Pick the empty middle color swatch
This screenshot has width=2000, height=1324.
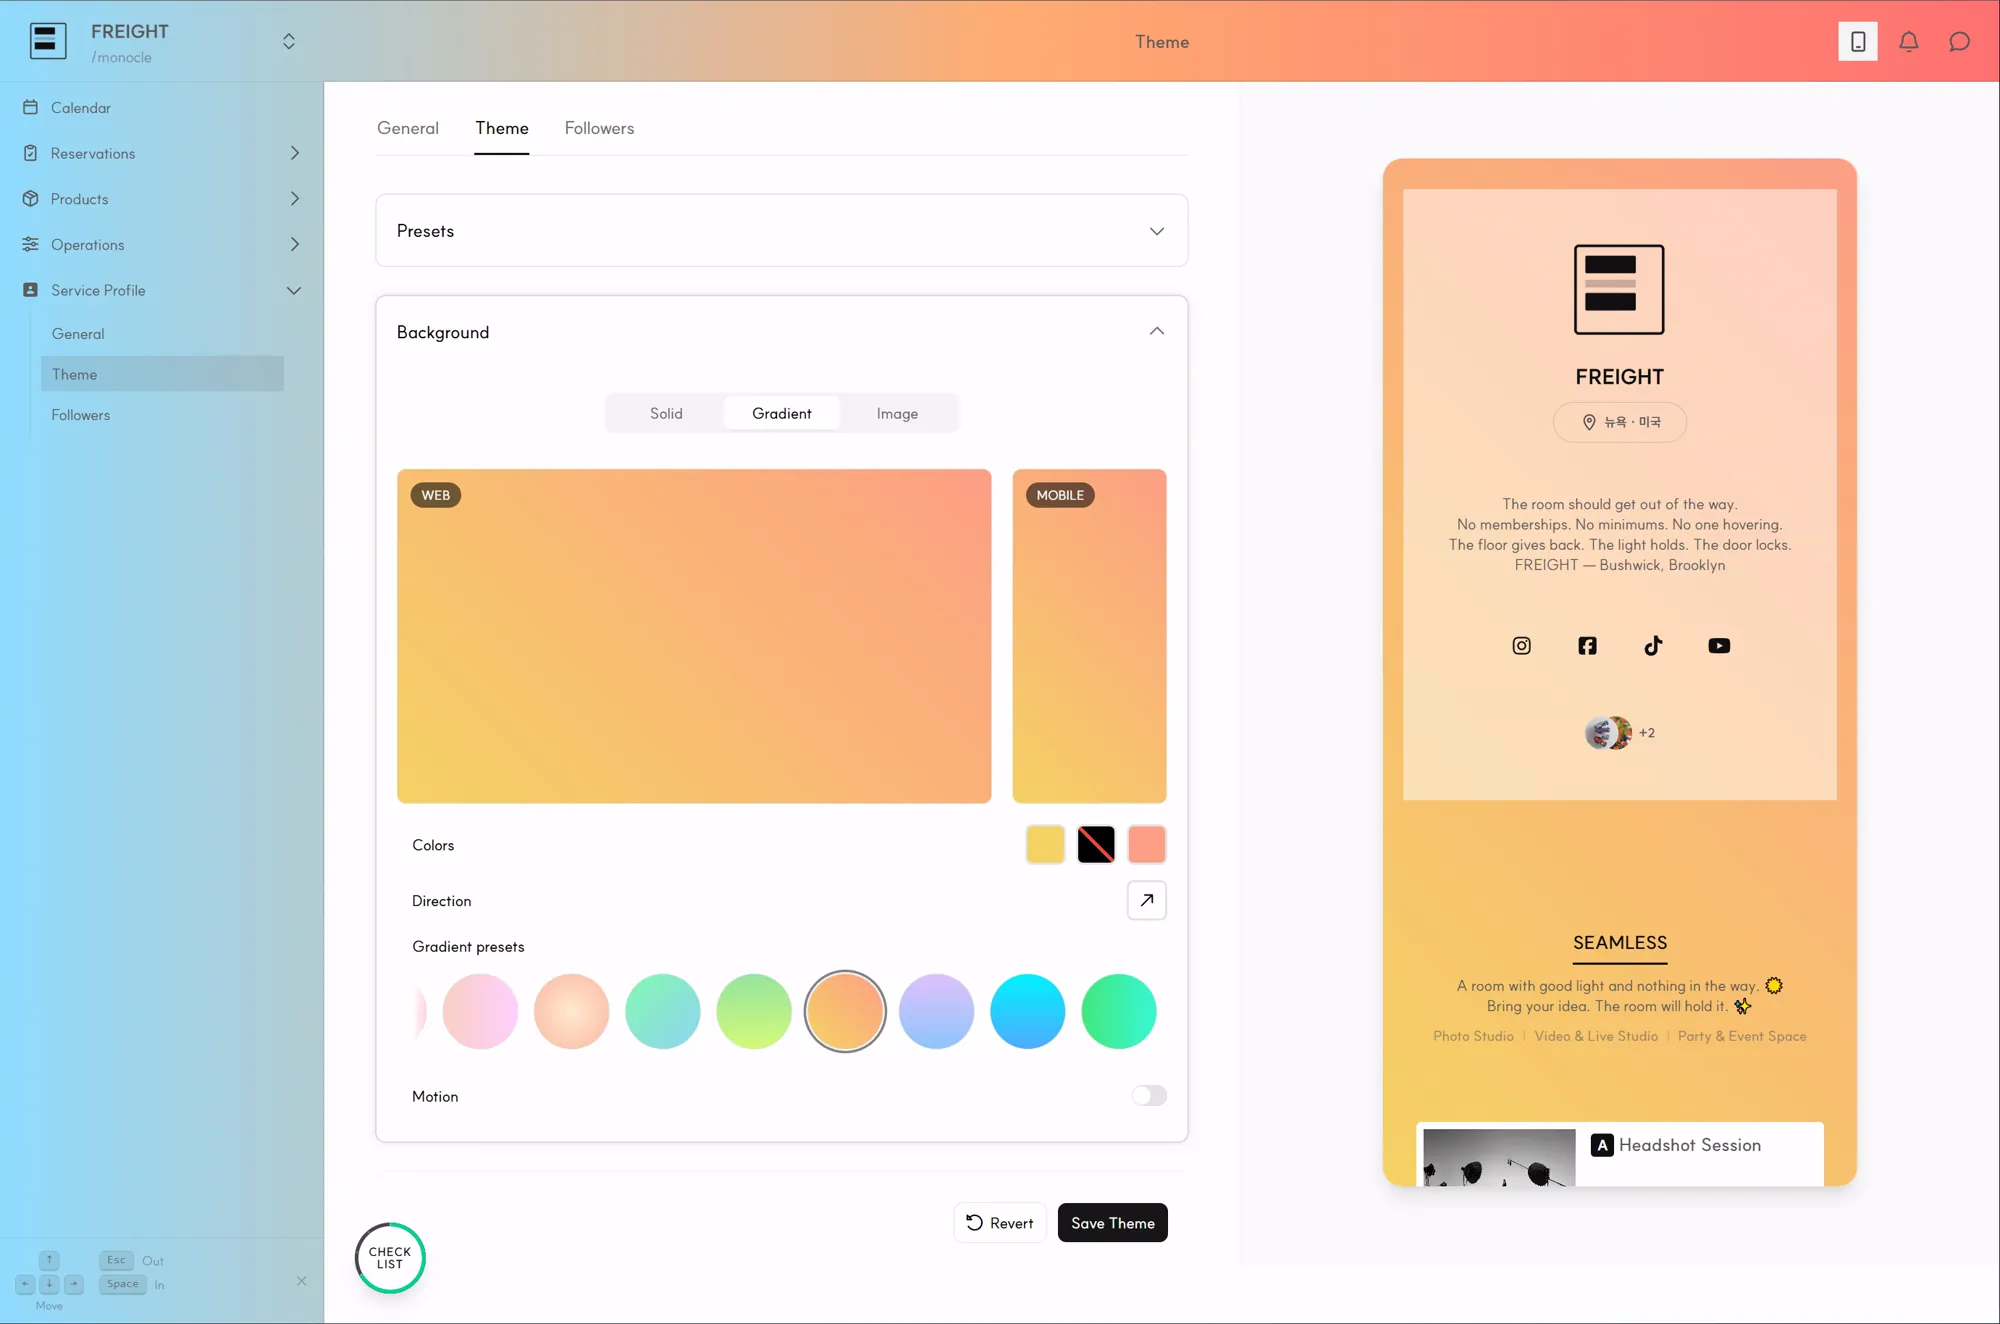[1096, 845]
